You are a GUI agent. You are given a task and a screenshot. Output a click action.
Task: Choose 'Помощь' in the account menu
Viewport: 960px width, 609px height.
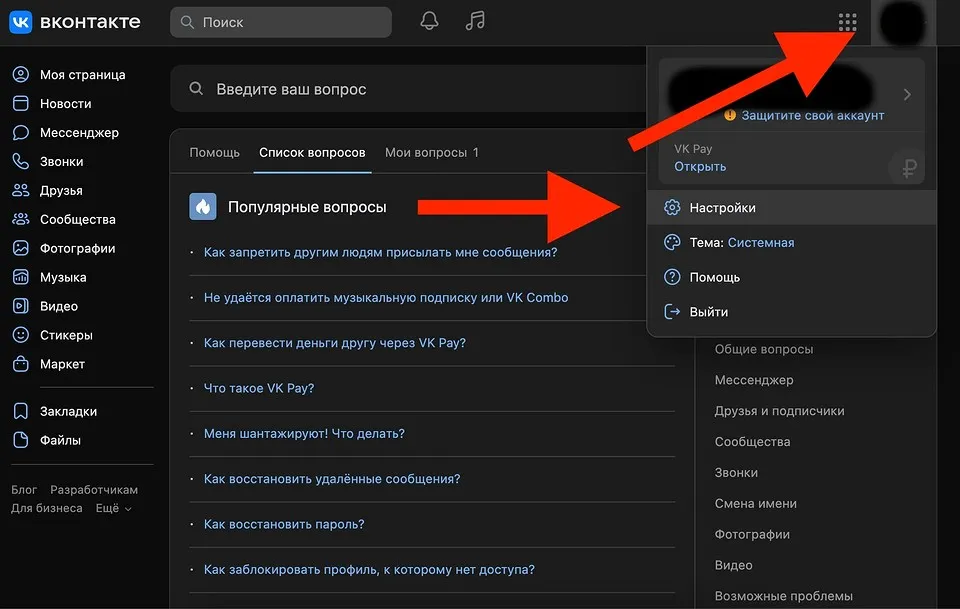tap(792, 277)
